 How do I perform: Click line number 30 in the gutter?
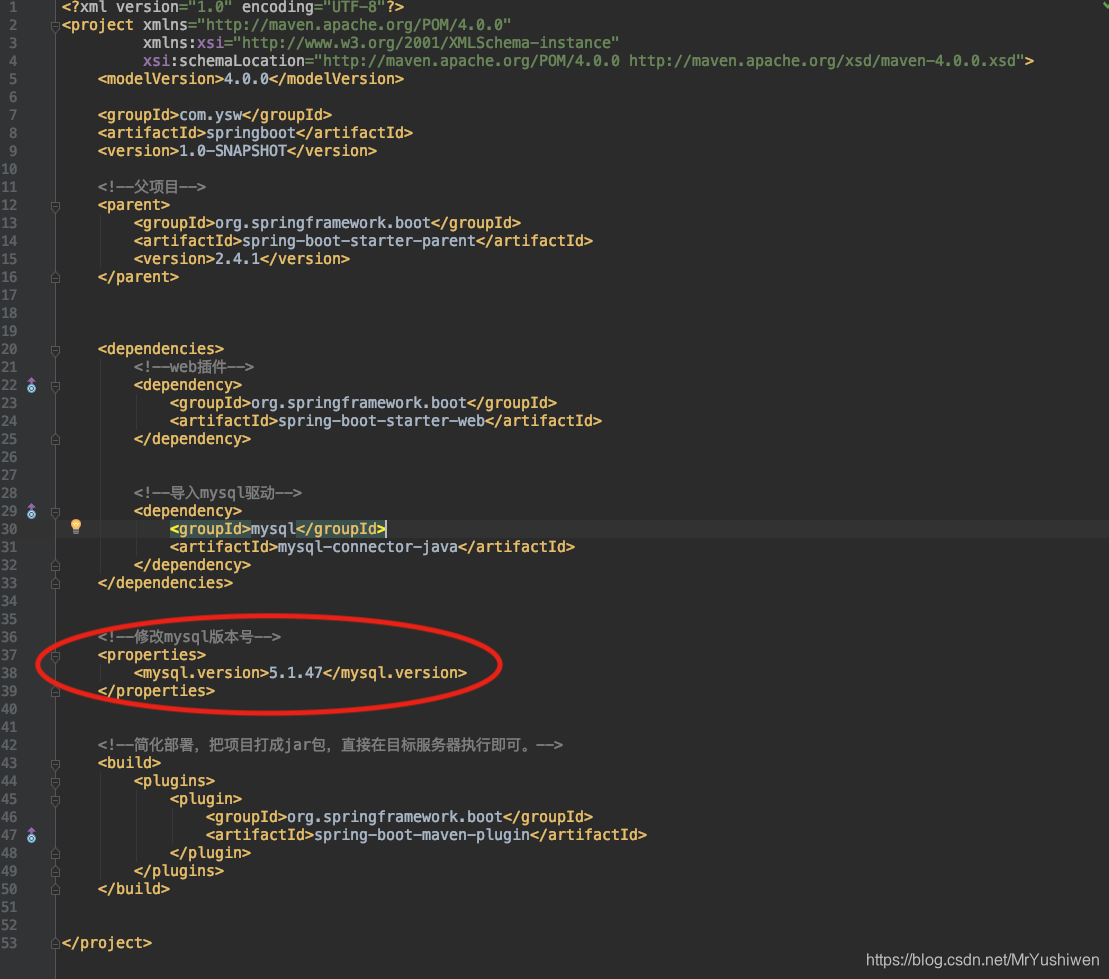pyautogui.click(x=9, y=528)
